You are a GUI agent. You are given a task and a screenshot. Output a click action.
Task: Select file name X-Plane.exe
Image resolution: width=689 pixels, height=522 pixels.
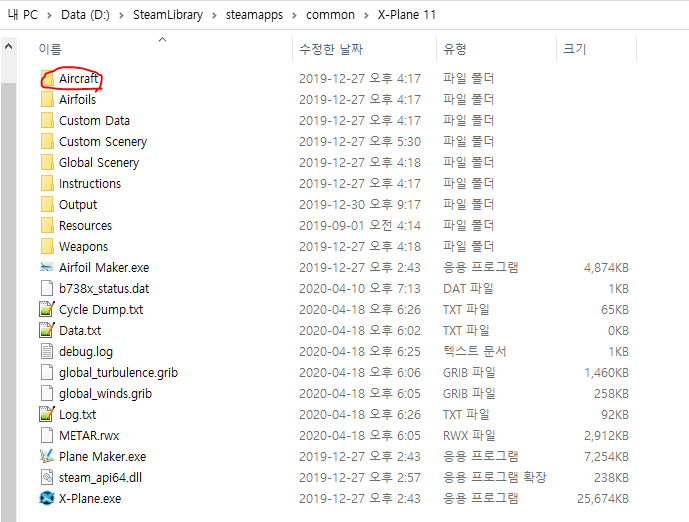click(x=90, y=499)
